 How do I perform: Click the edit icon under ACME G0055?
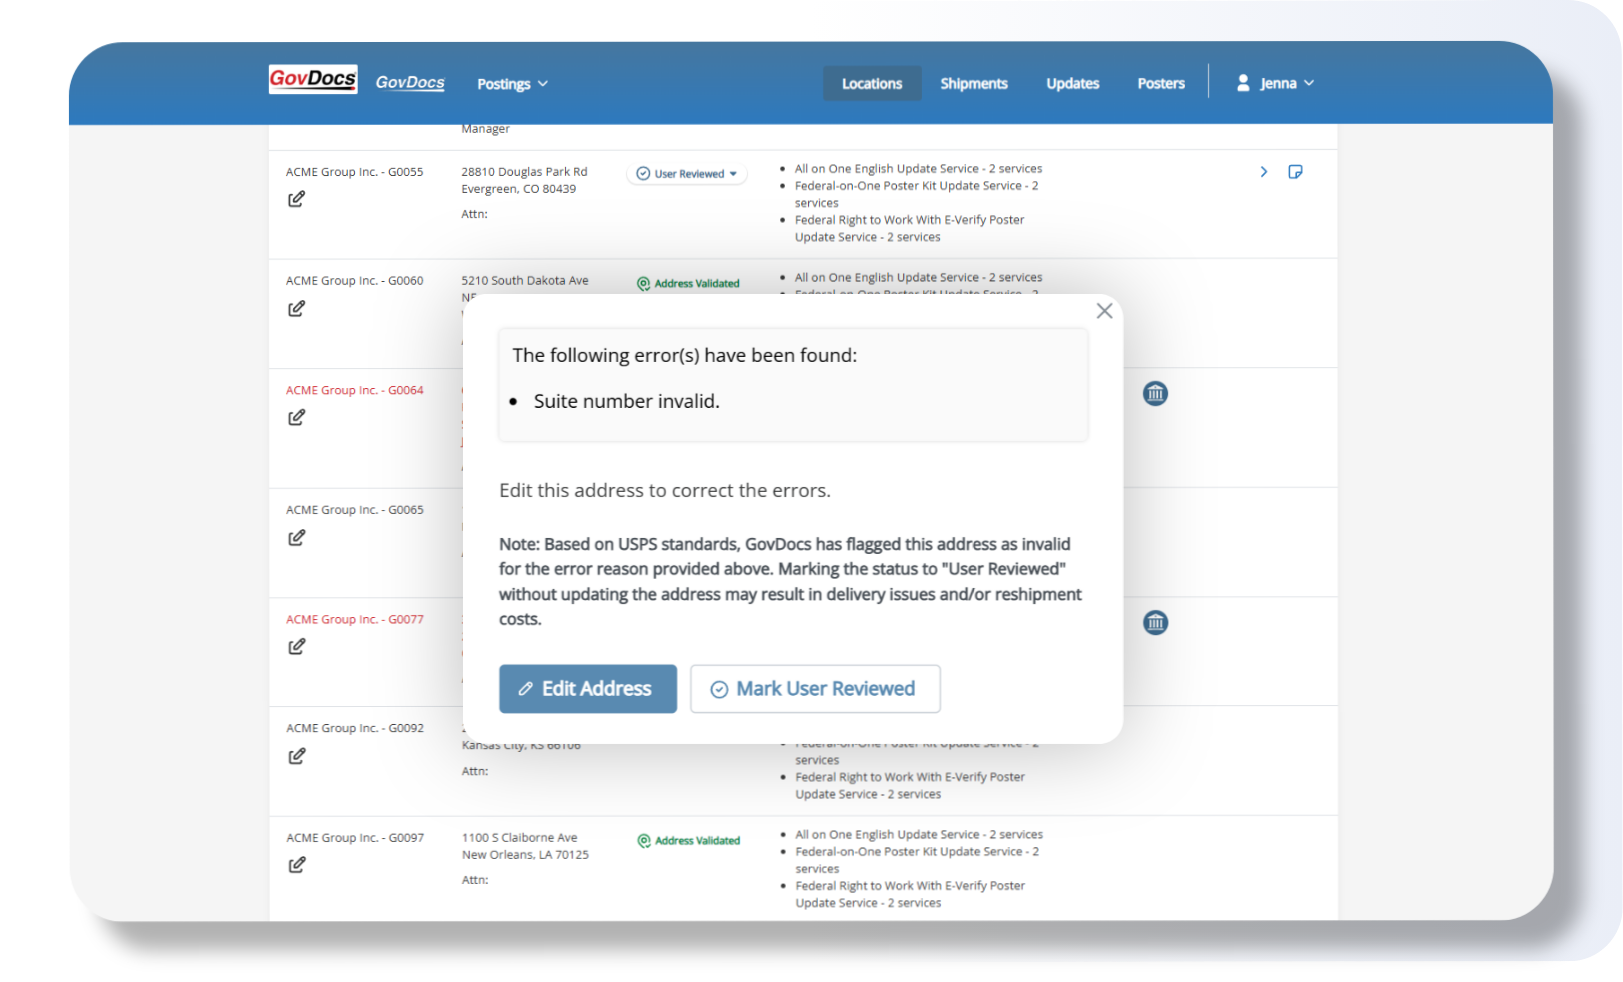(x=296, y=199)
